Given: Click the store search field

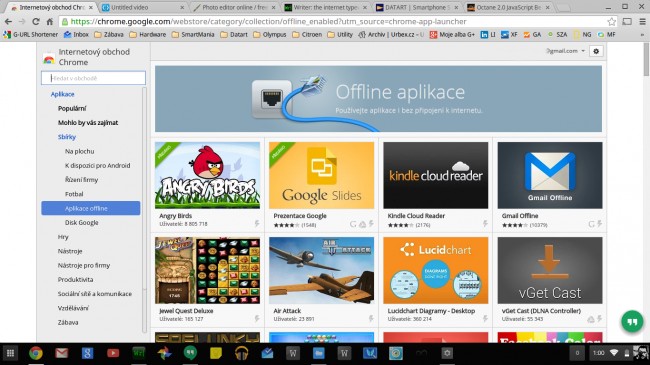Looking at the screenshot, I should 93,78.
